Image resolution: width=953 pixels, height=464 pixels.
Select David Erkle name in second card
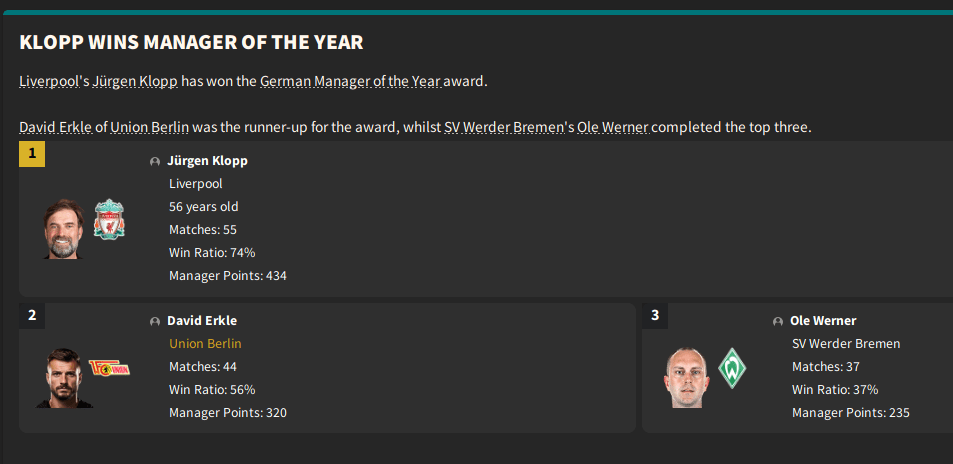(202, 321)
